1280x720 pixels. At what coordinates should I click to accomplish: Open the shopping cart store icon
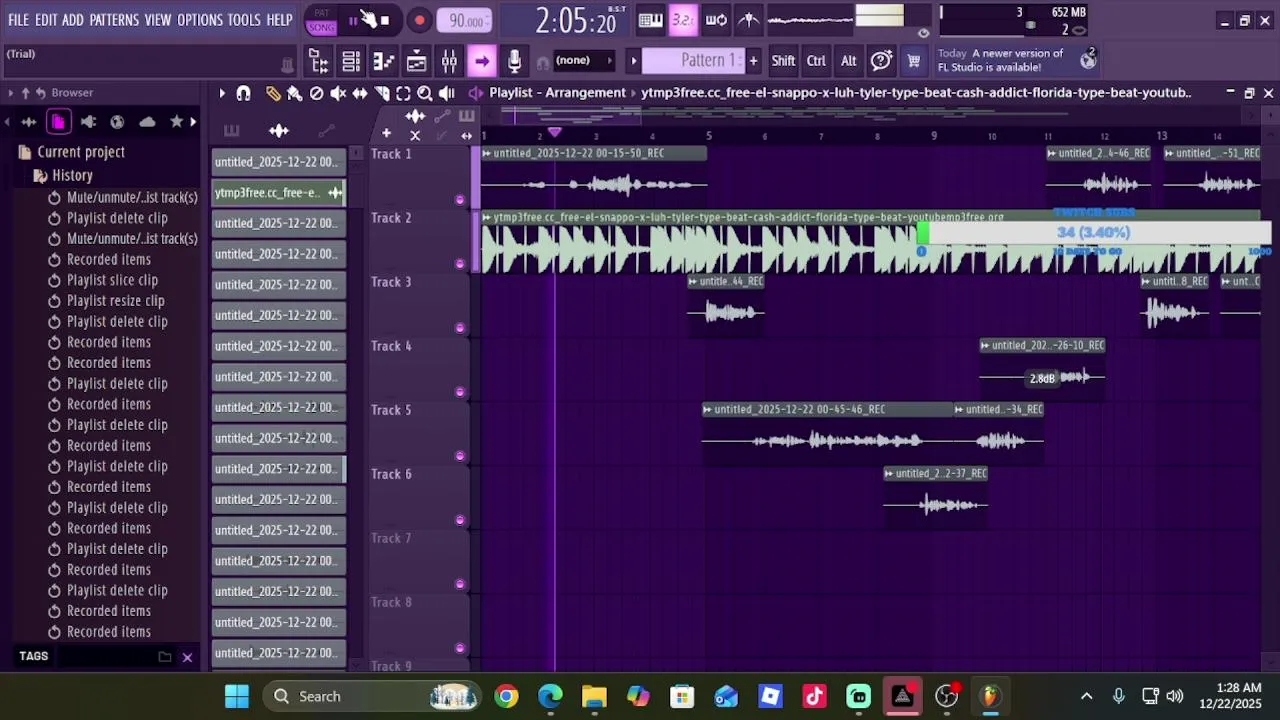pos(913,61)
